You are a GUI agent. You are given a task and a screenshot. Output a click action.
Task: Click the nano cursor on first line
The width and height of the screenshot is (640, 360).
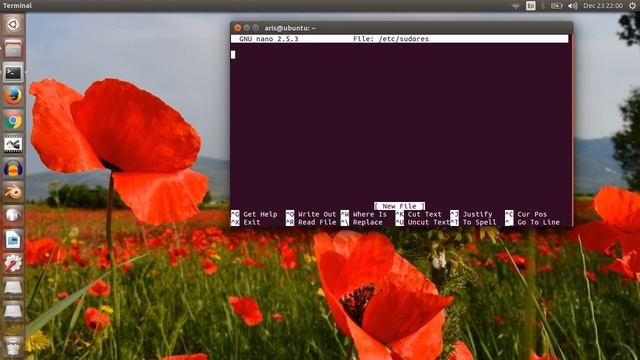pos(233,55)
